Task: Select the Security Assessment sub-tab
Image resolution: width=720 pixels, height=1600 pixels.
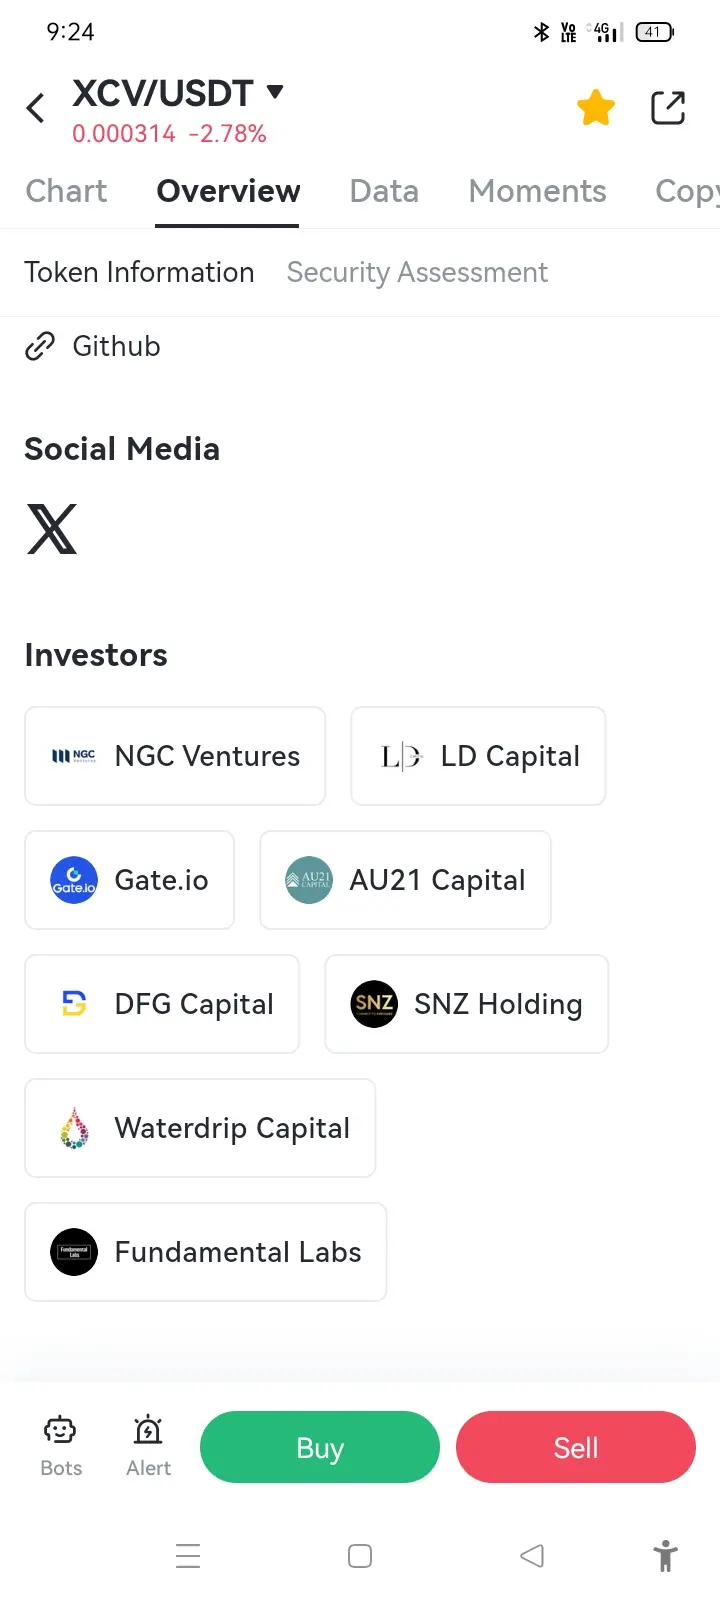Action: tap(417, 272)
